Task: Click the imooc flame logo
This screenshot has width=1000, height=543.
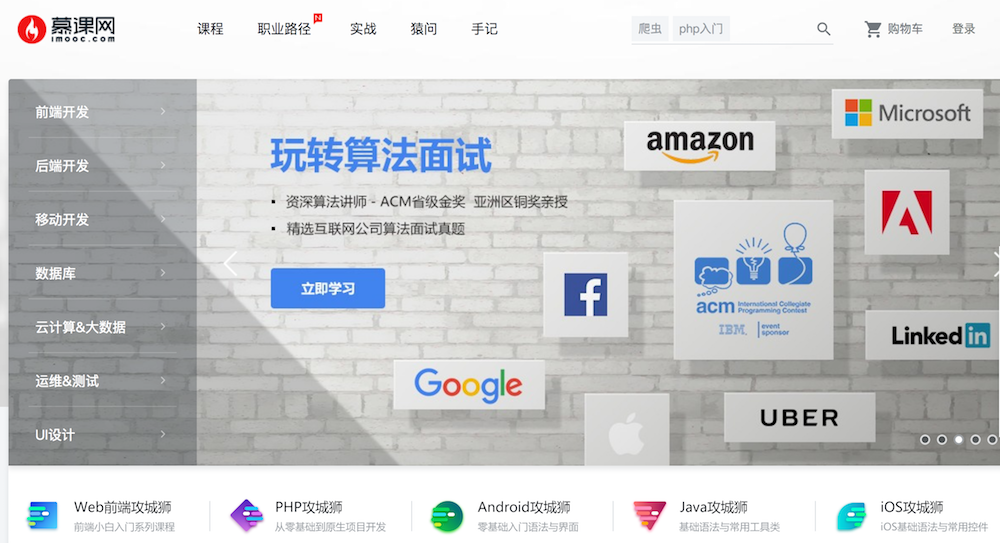Action: point(31,29)
